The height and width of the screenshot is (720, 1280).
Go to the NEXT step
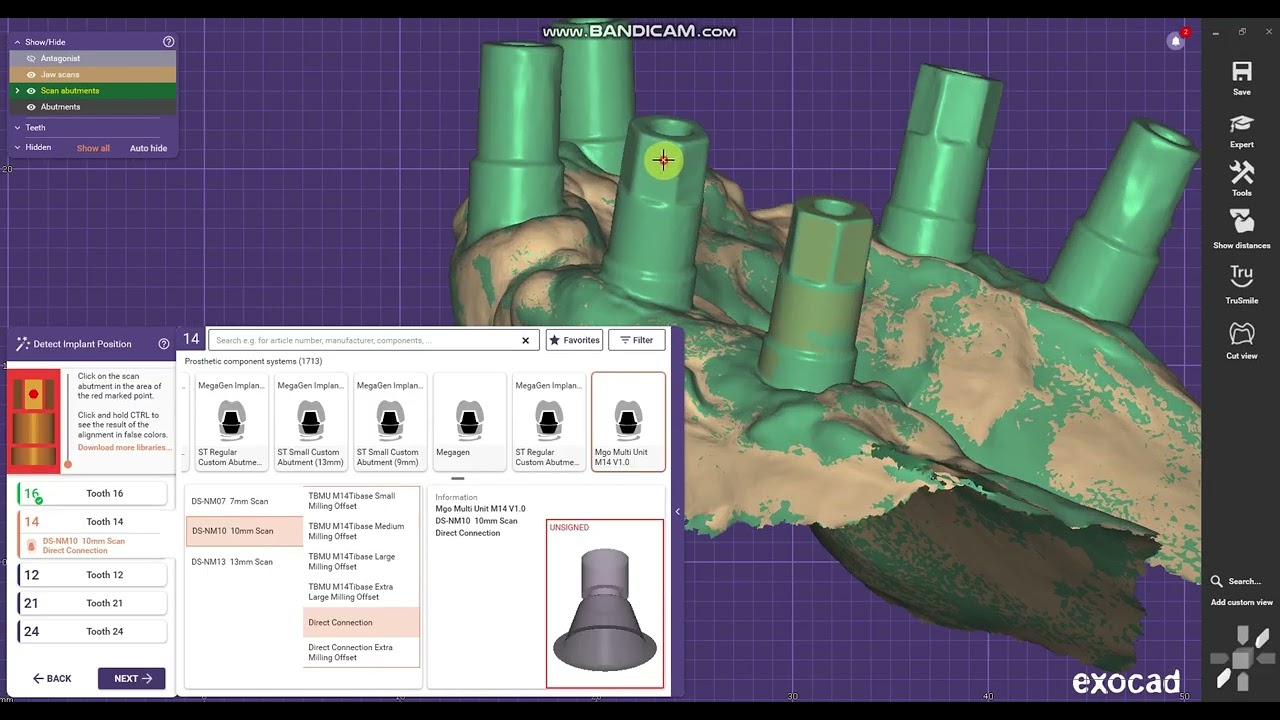[132, 678]
